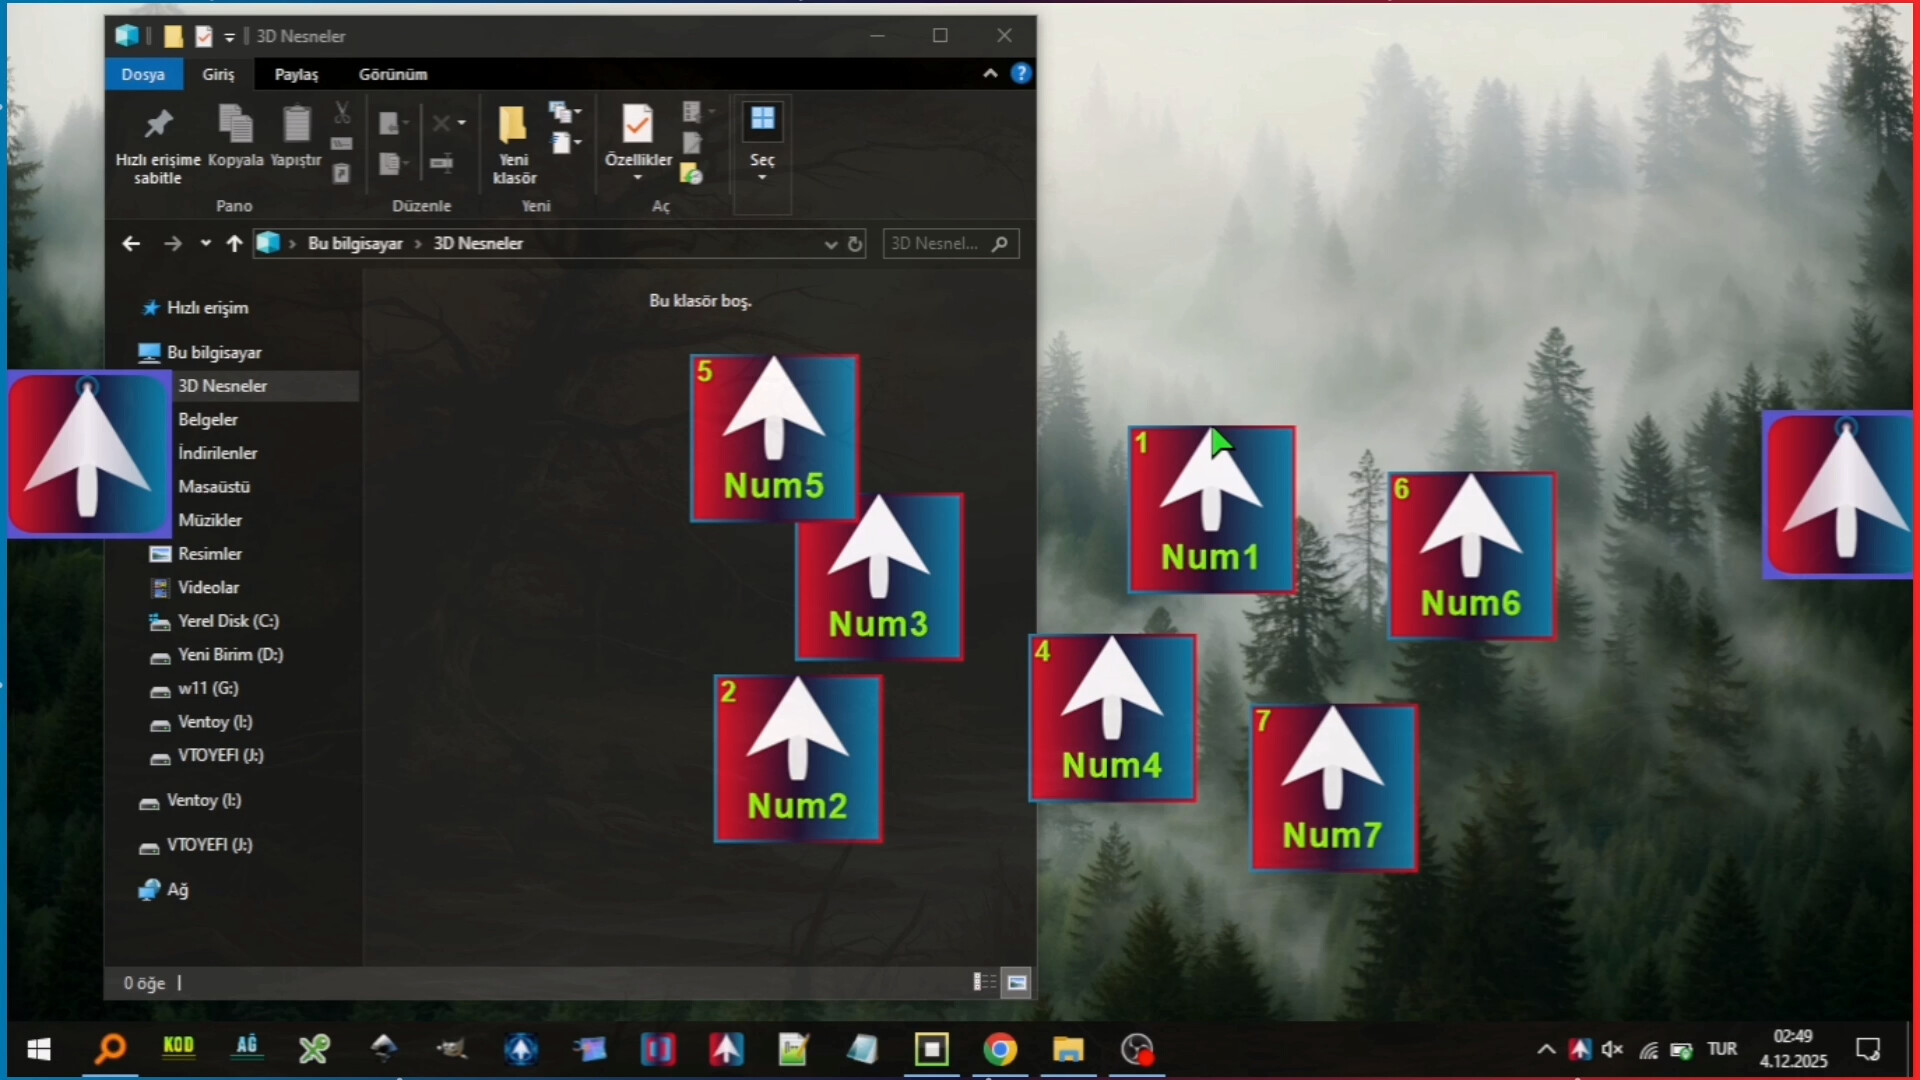The width and height of the screenshot is (1920, 1080).
Task: Click the 'Hızlı erişime sabitle' pin icon
Action: 158,125
